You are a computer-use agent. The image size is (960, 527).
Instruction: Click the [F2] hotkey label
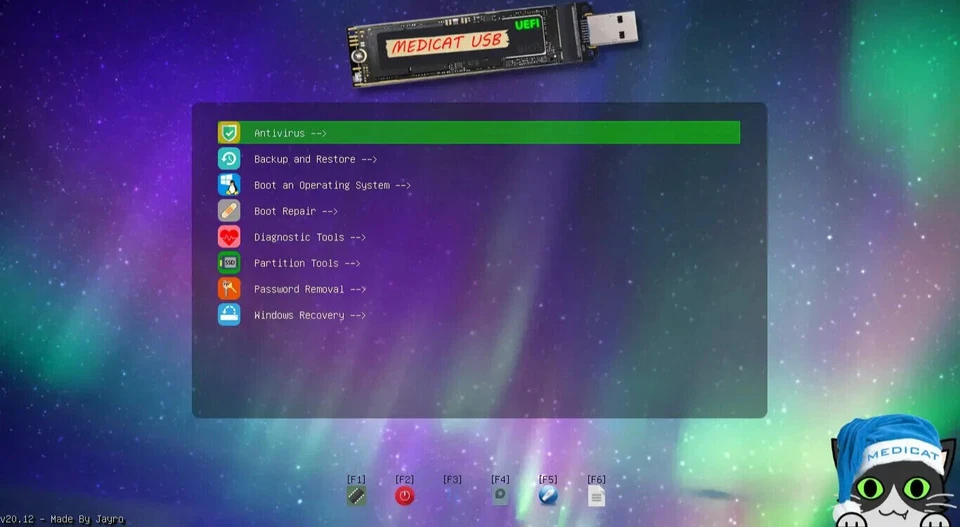[404, 479]
